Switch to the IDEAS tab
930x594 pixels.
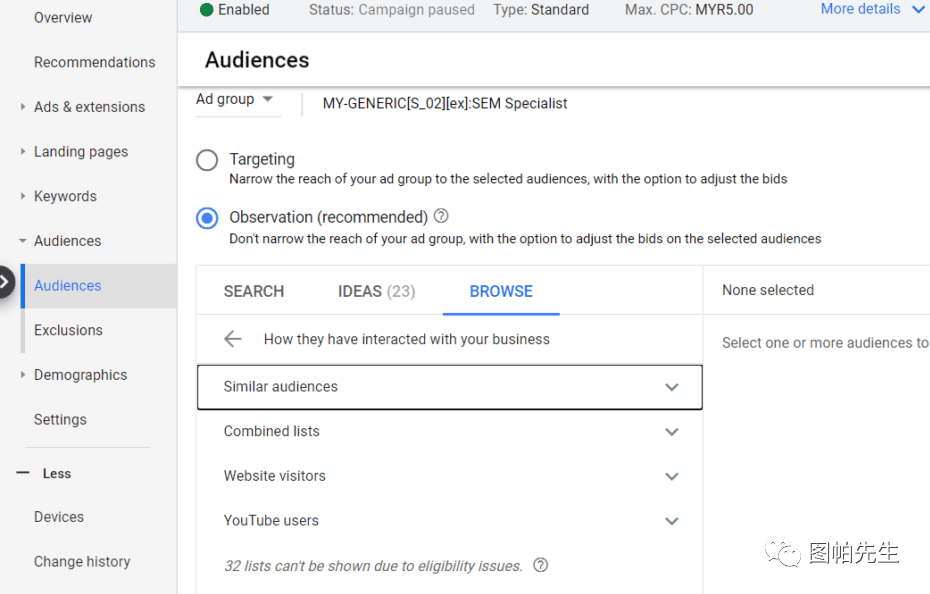tap(376, 291)
